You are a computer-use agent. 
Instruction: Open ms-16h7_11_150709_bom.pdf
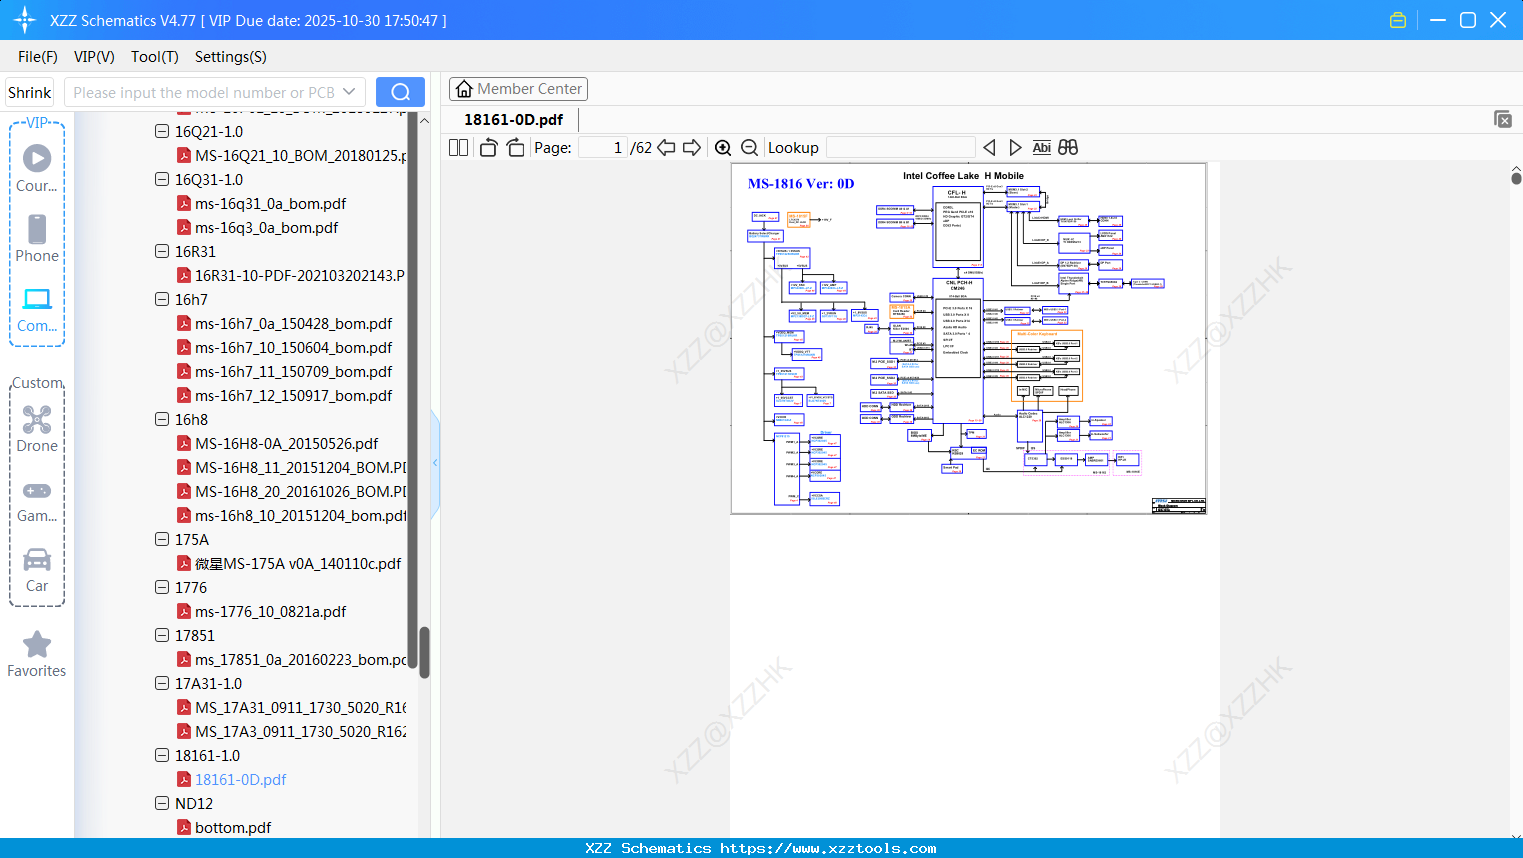(x=294, y=371)
